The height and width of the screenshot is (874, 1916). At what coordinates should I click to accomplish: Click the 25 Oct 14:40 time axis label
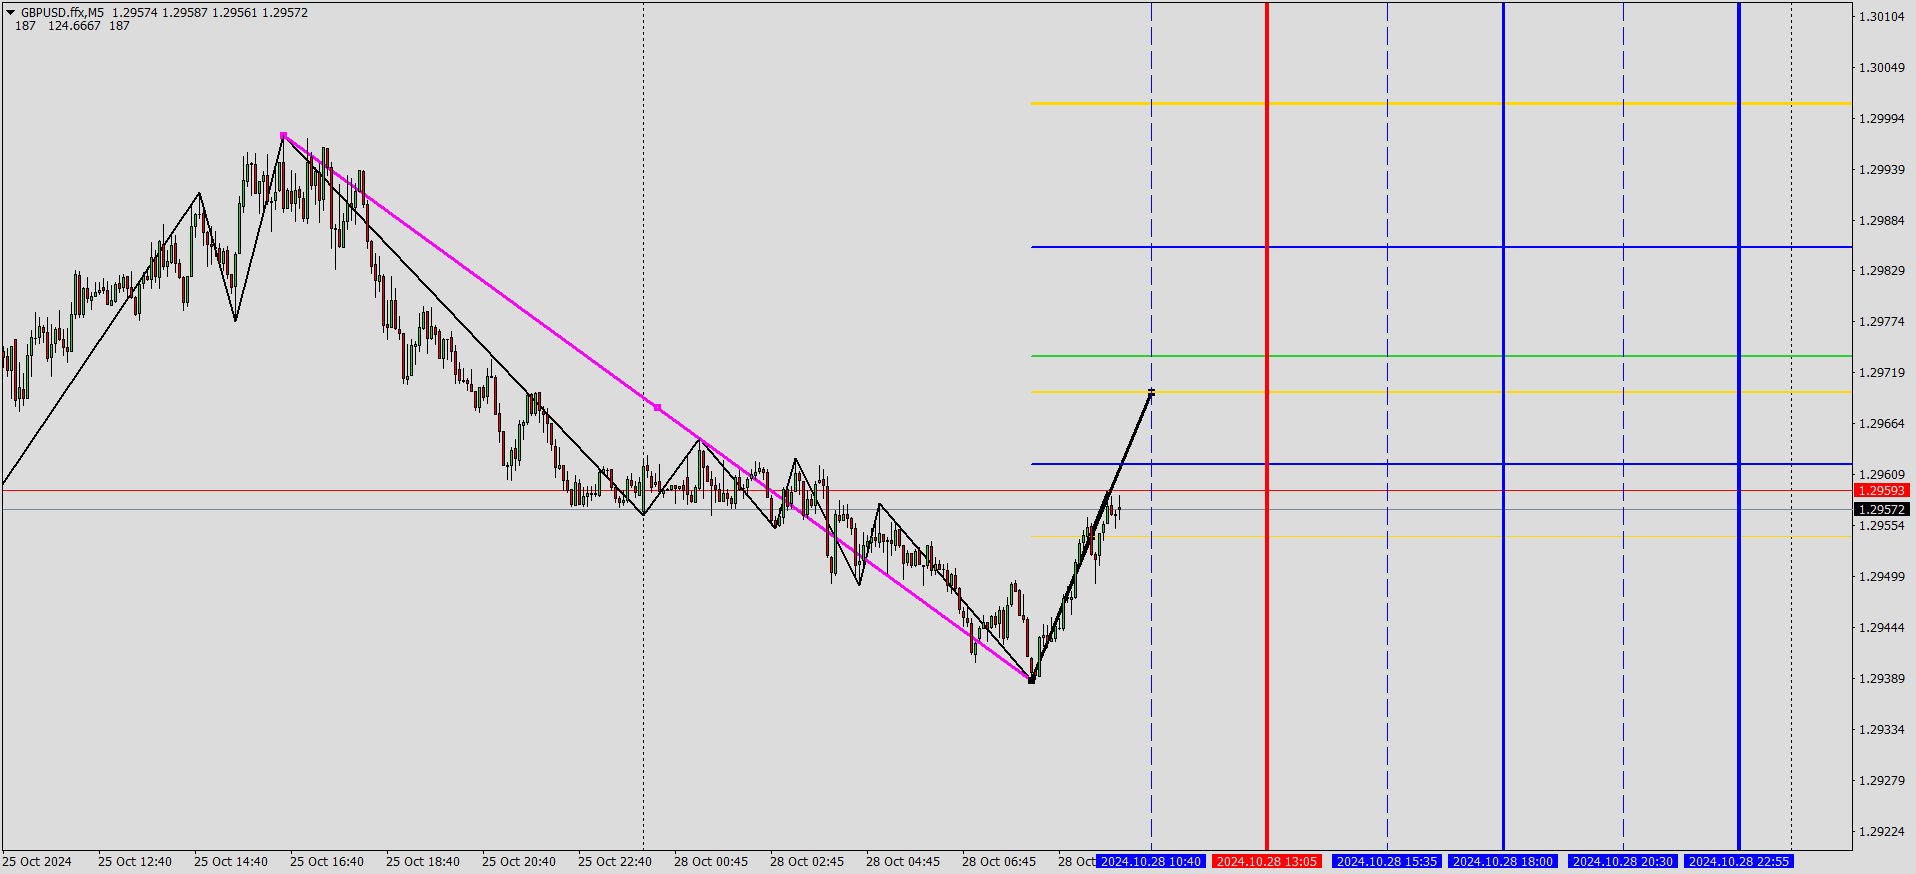(231, 862)
